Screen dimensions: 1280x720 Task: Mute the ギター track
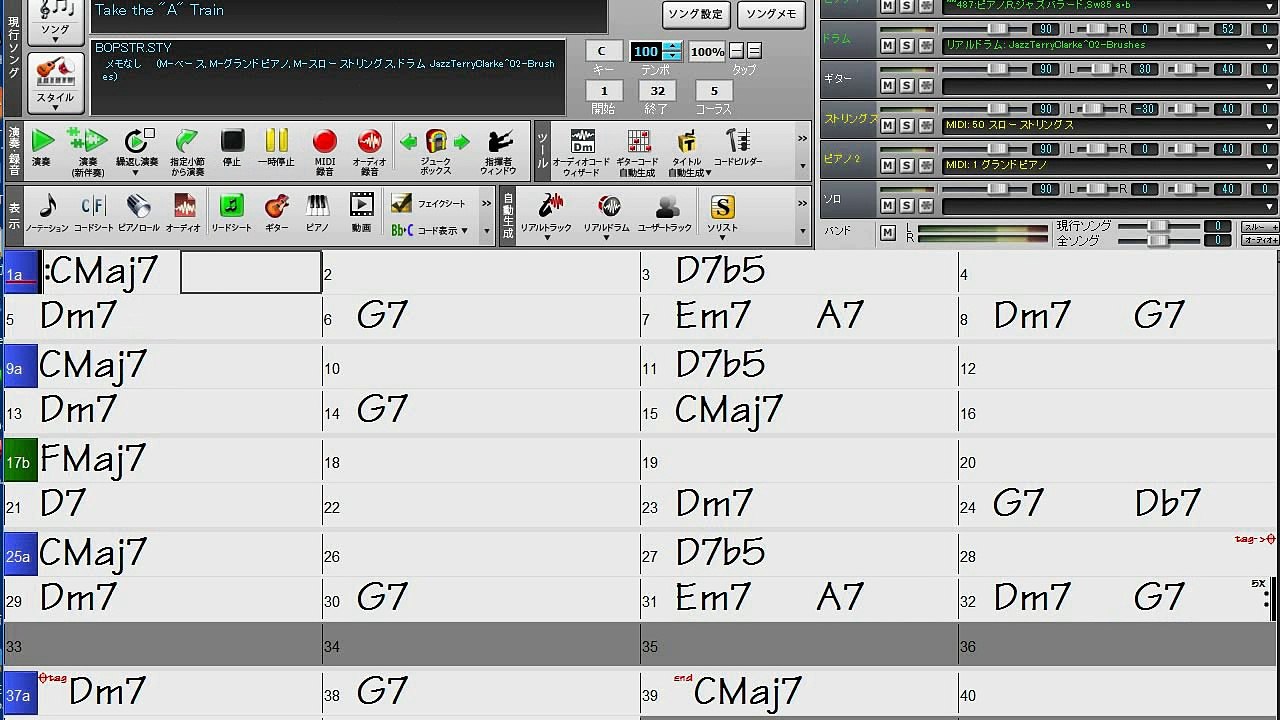887,85
